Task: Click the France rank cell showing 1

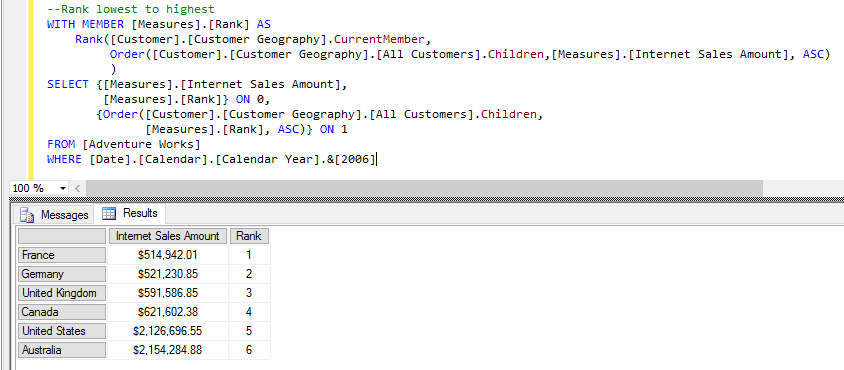Action: (249, 255)
